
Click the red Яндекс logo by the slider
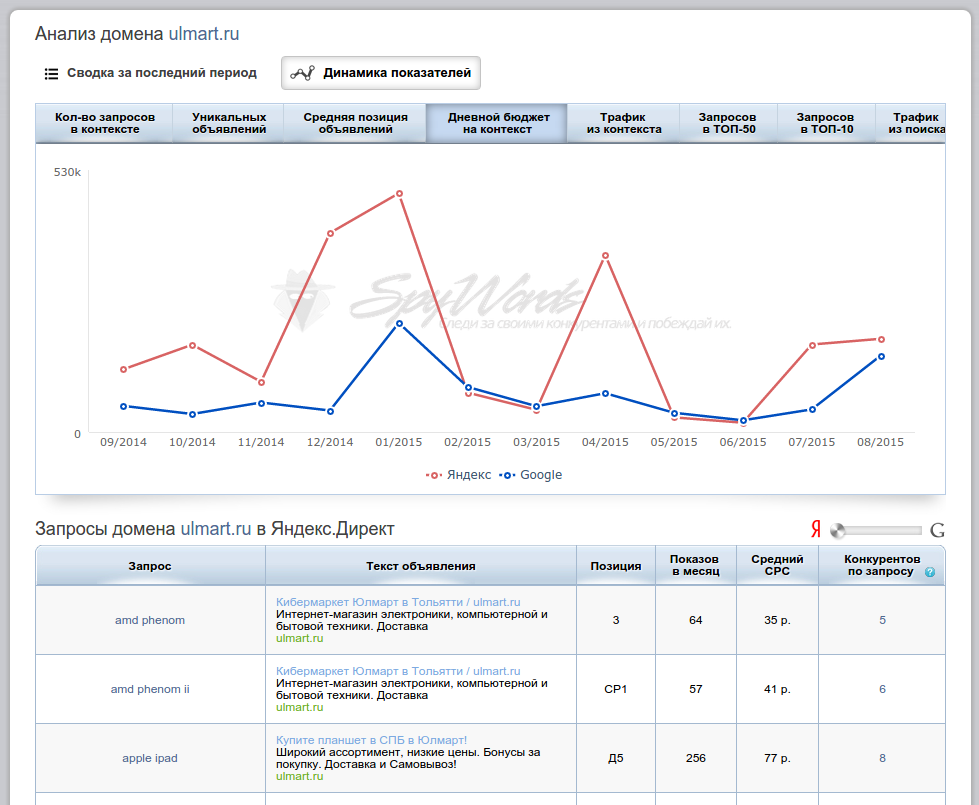pos(815,530)
